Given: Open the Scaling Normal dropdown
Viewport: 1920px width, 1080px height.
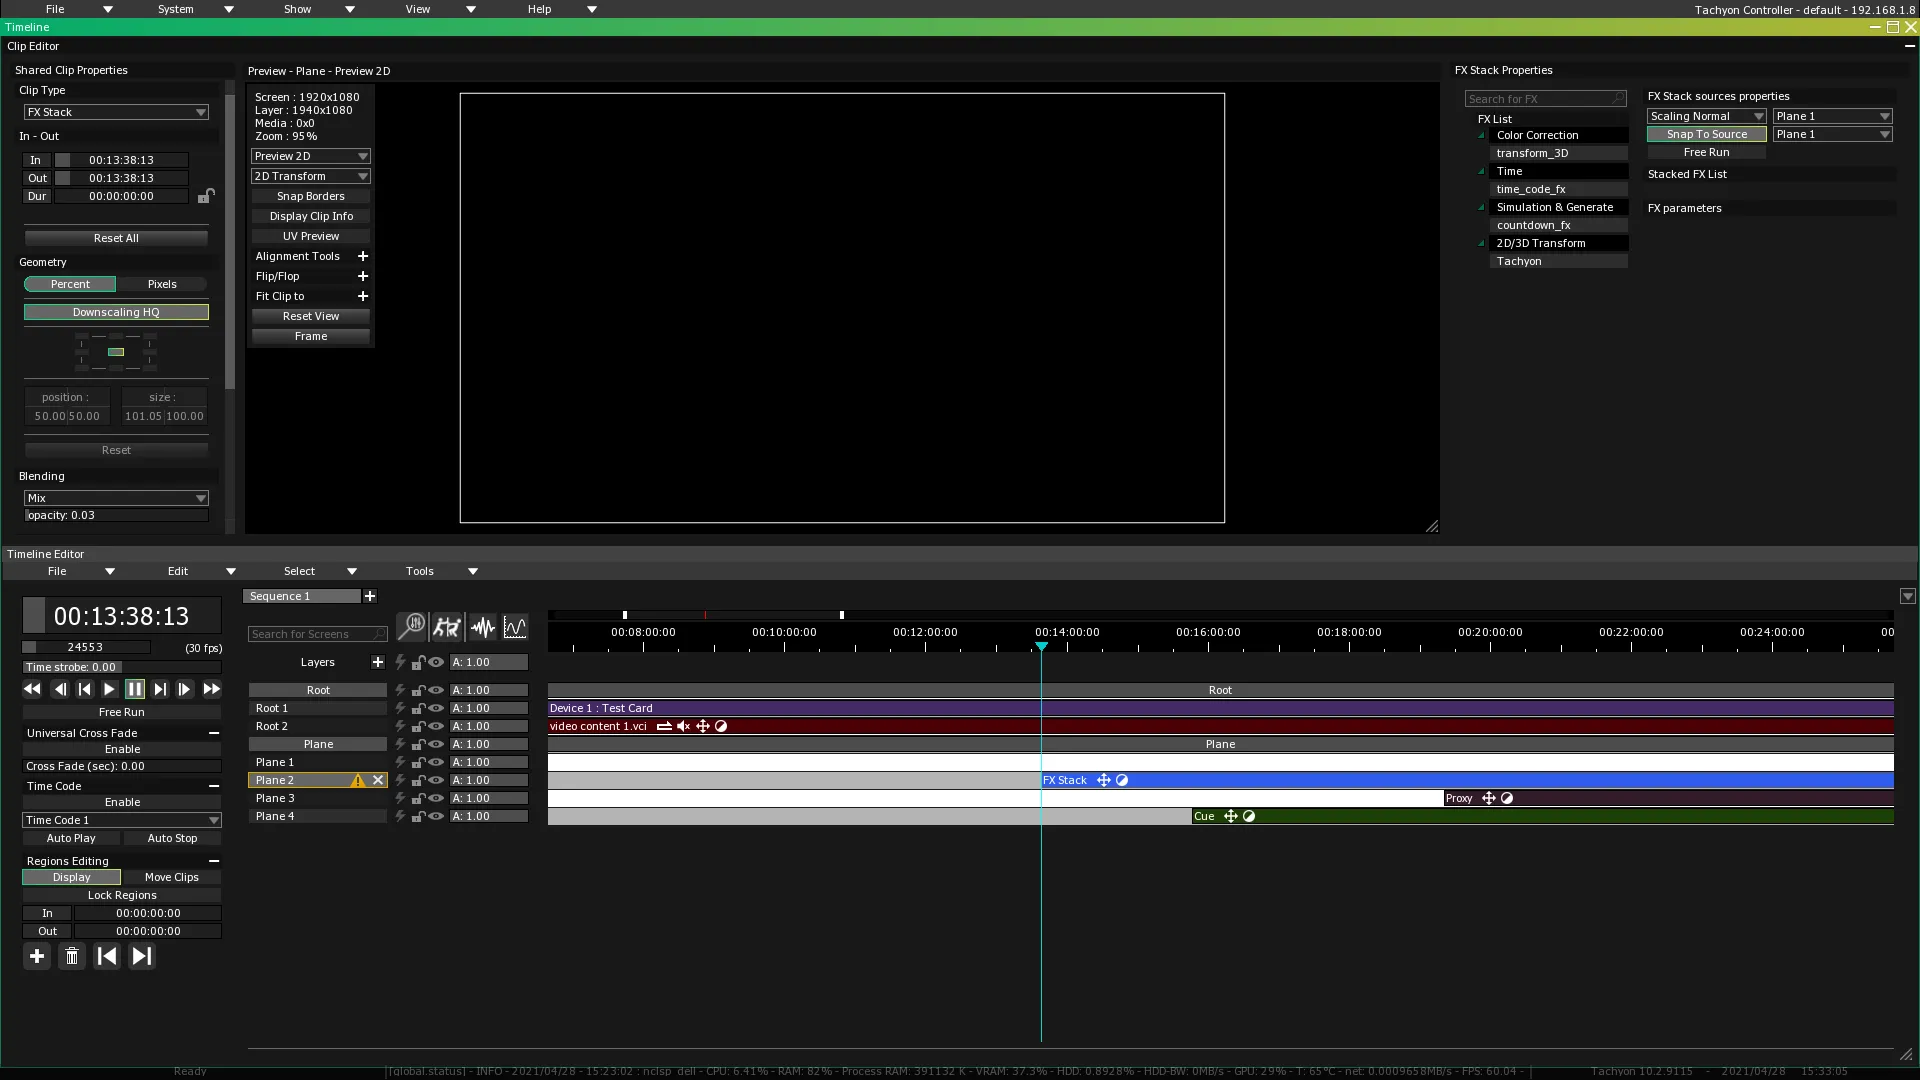Looking at the screenshot, I should click(x=1706, y=116).
